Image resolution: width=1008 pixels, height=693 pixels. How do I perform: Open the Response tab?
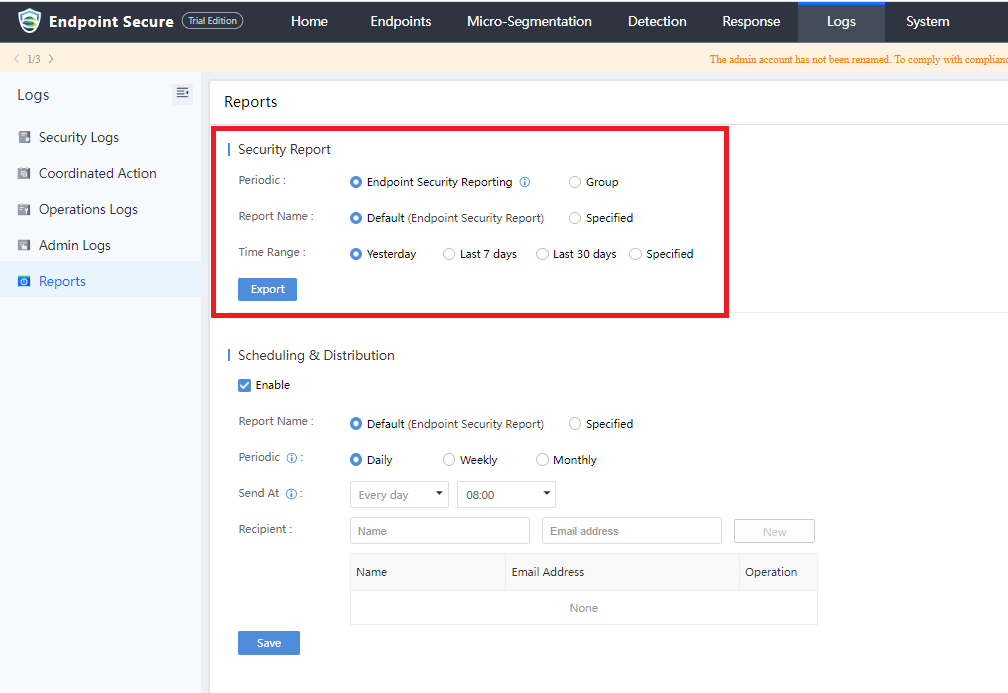pyautogui.click(x=751, y=21)
